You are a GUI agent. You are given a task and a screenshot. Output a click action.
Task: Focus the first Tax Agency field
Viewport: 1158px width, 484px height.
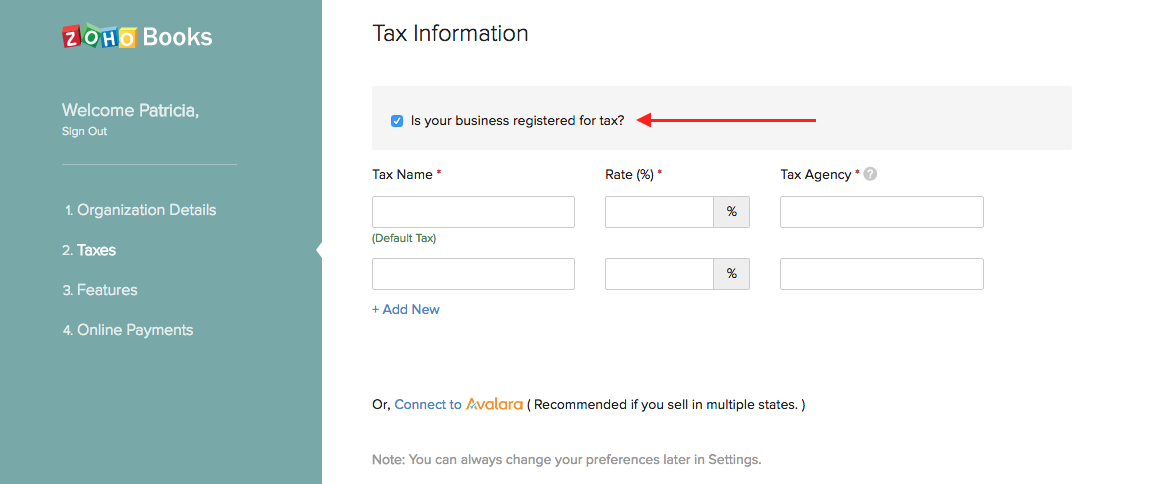(881, 212)
